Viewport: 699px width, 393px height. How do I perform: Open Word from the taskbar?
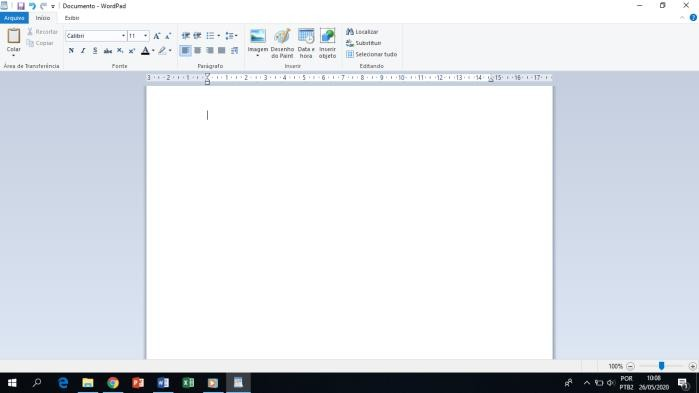coord(163,383)
